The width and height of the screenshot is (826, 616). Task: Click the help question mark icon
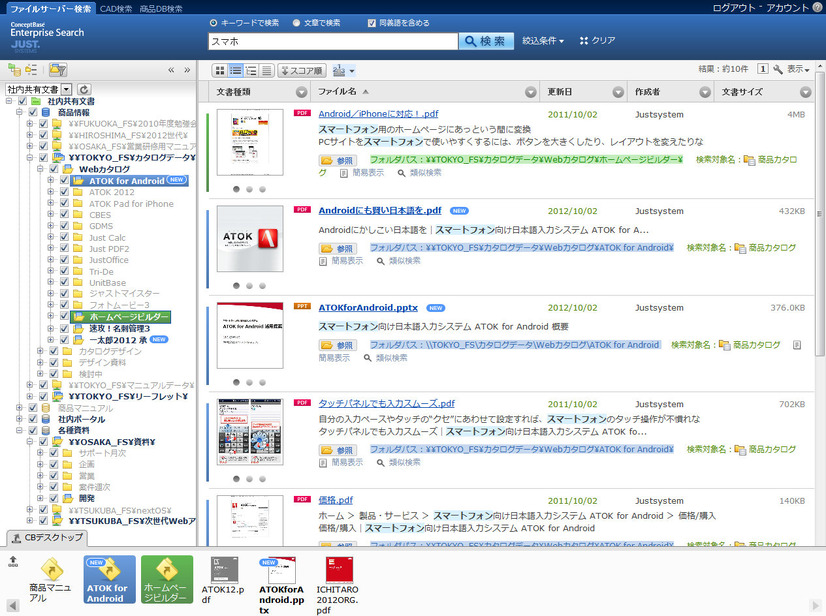[817, 7]
